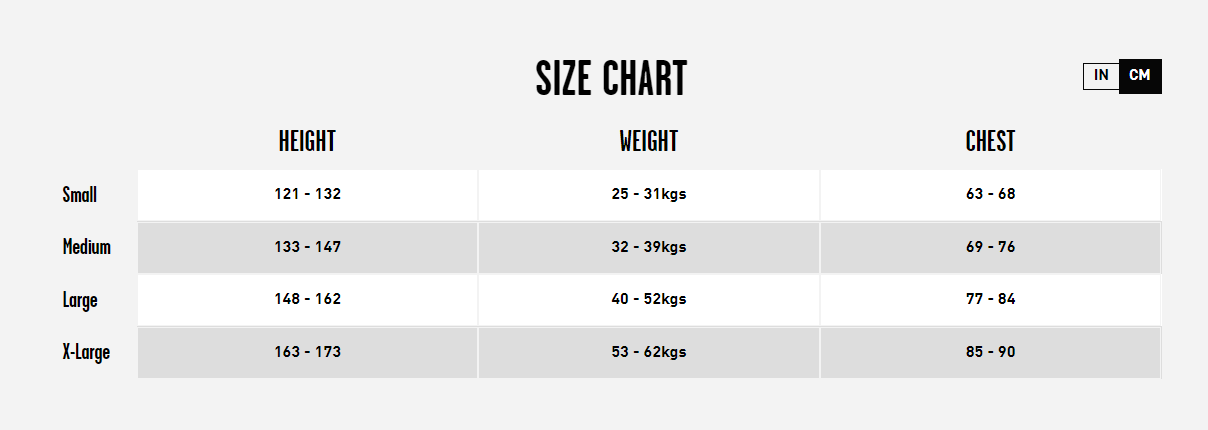Click the 133 - 147 height cell
Screen dimensions: 1208x430
[308, 247]
